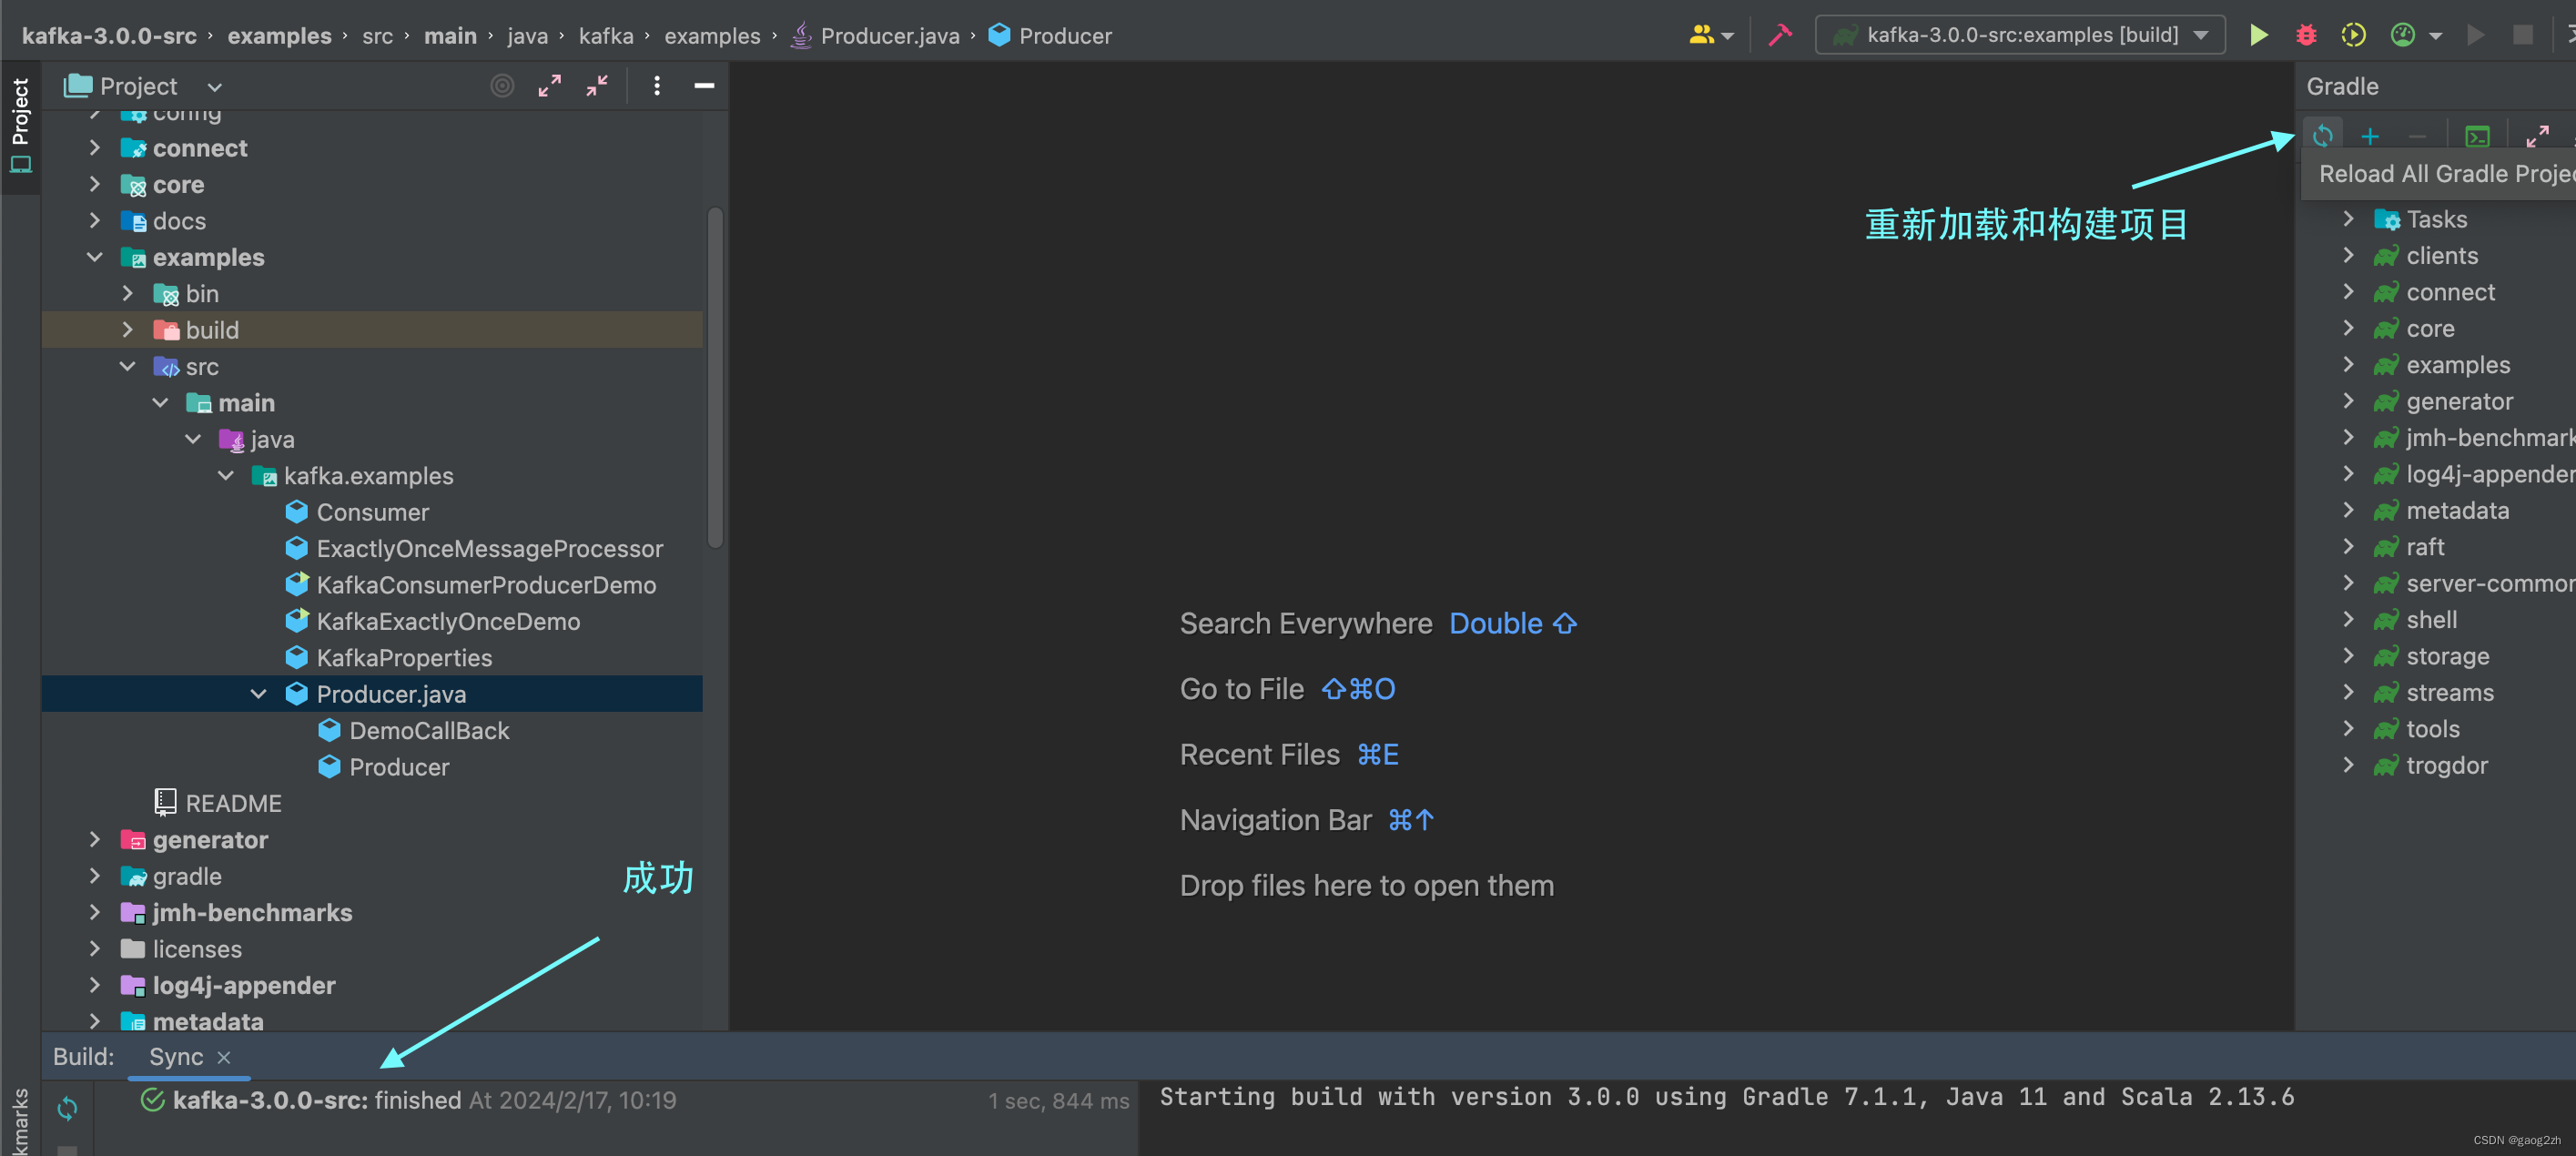The height and width of the screenshot is (1156, 2576).
Task: Run with coverage icon
Action: (2354, 35)
